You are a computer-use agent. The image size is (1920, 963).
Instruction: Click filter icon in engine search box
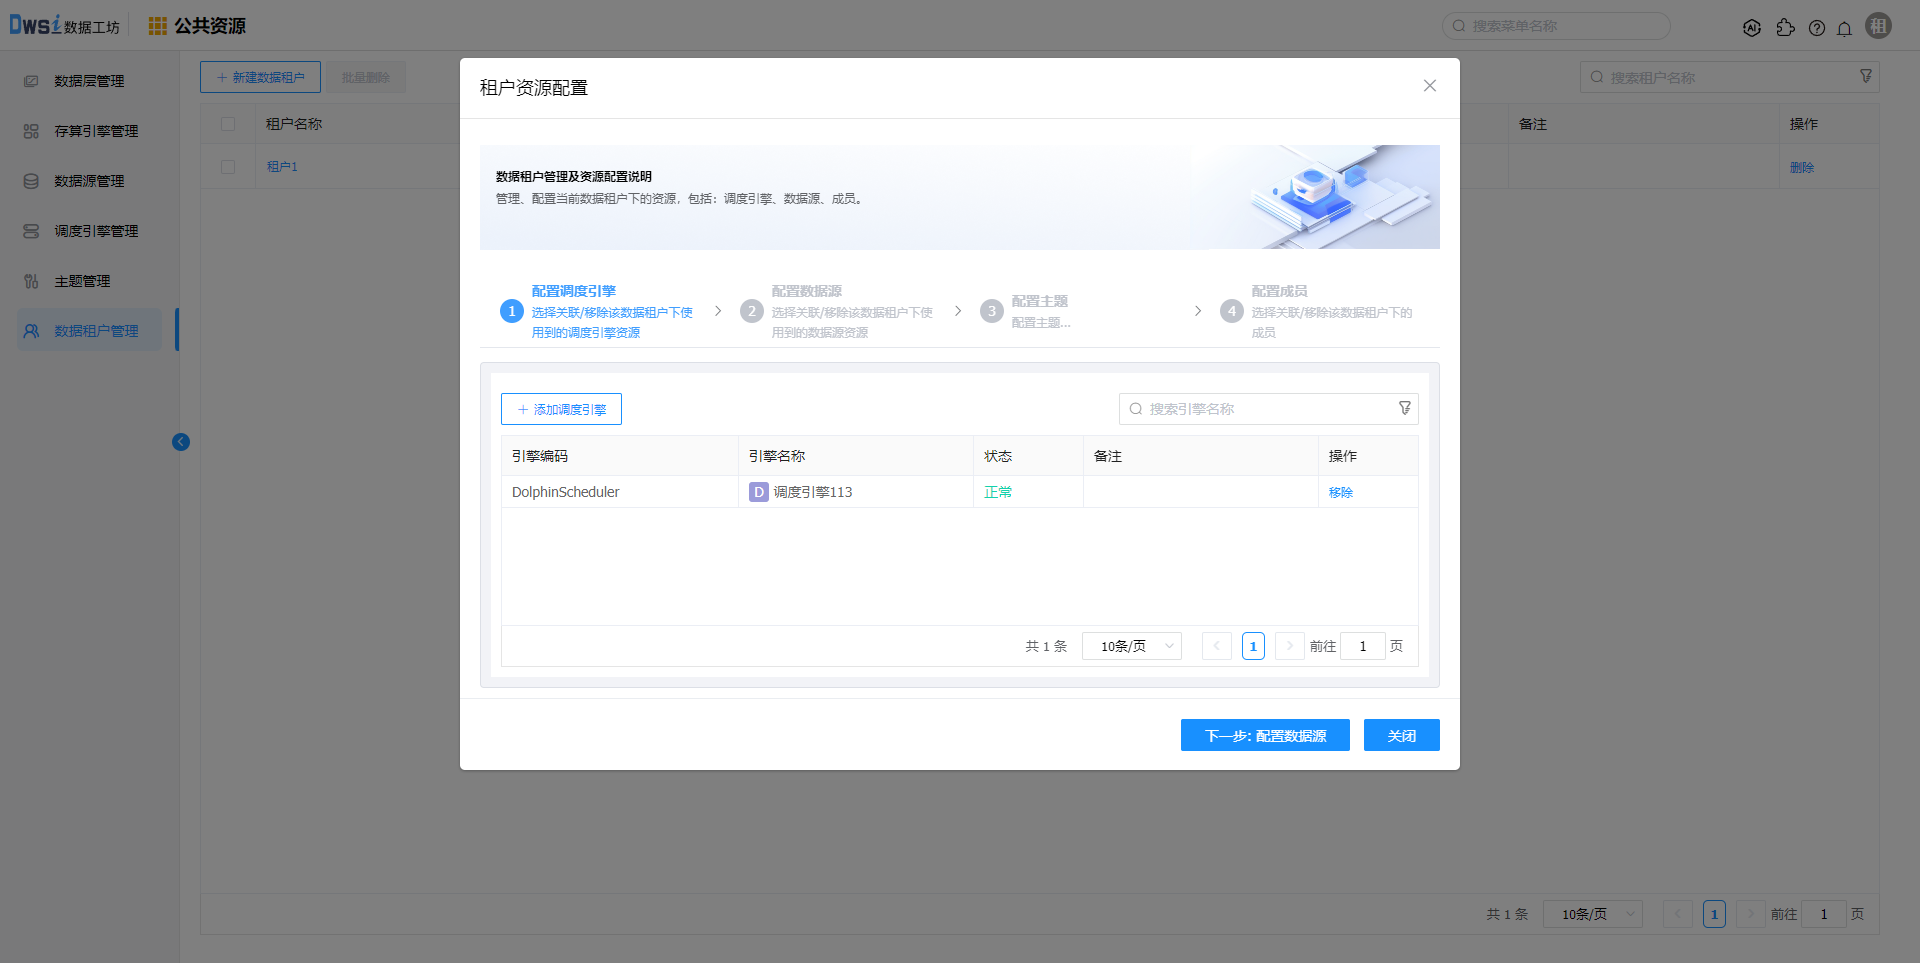pyautogui.click(x=1404, y=408)
